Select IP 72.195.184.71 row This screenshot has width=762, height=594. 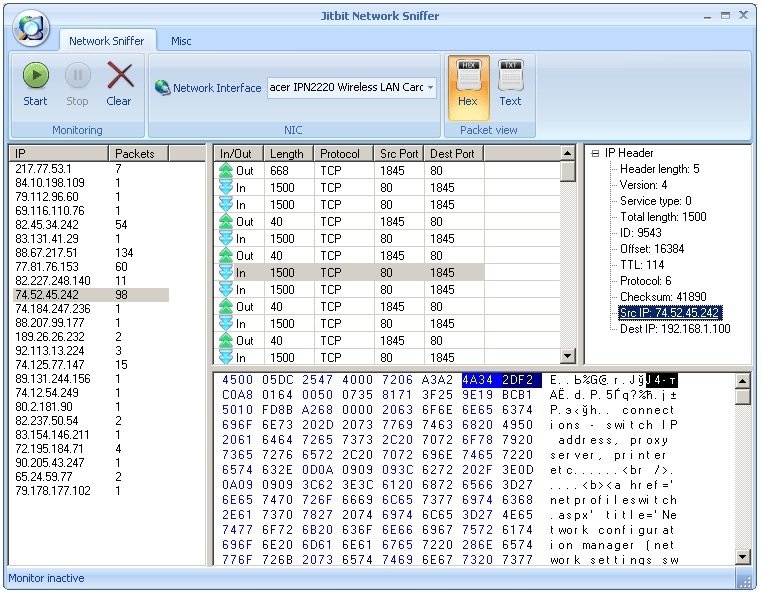click(91, 449)
